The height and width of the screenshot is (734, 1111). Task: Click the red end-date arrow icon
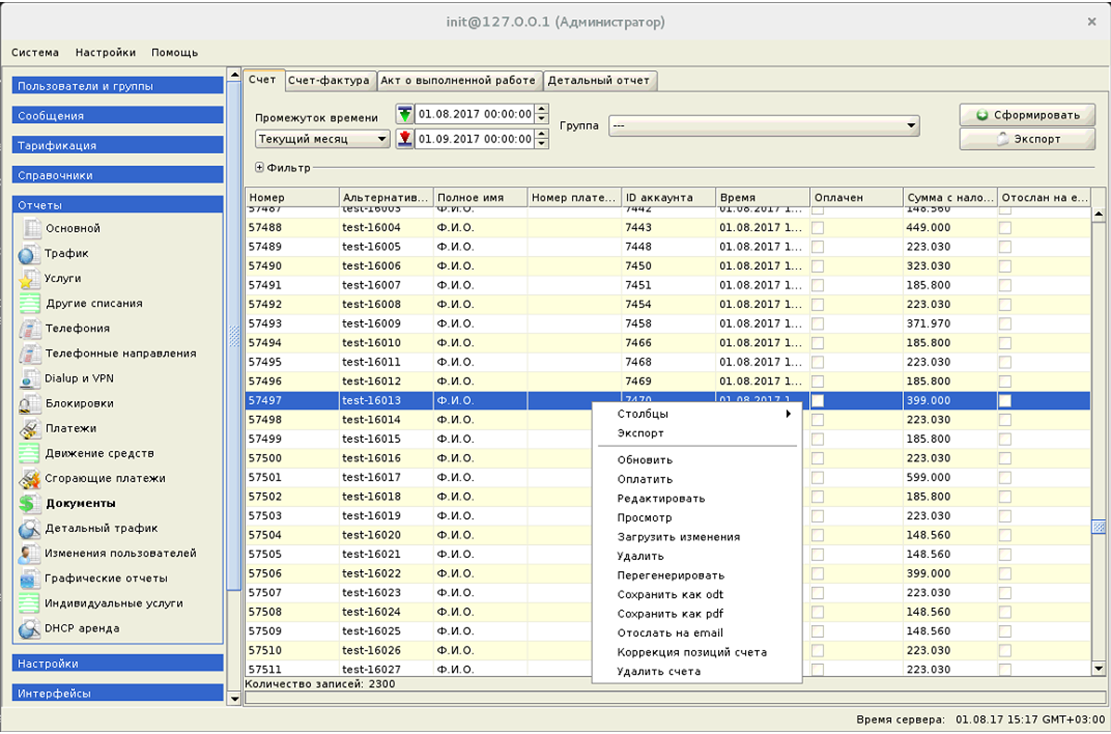pos(405,139)
